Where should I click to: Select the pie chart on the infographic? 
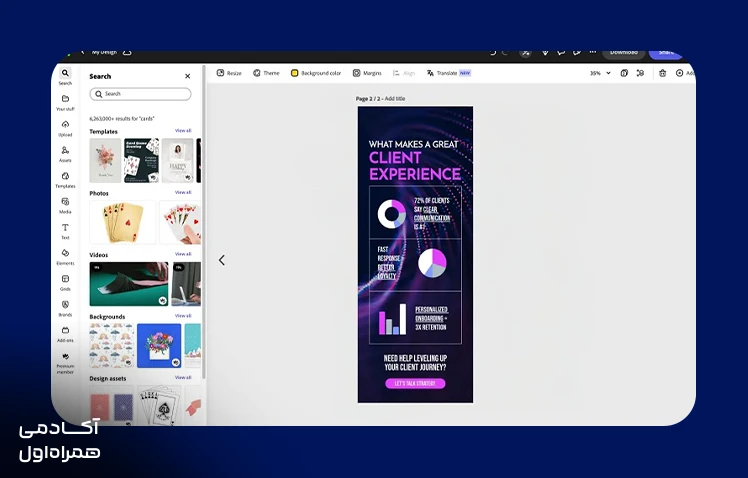click(x=432, y=263)
